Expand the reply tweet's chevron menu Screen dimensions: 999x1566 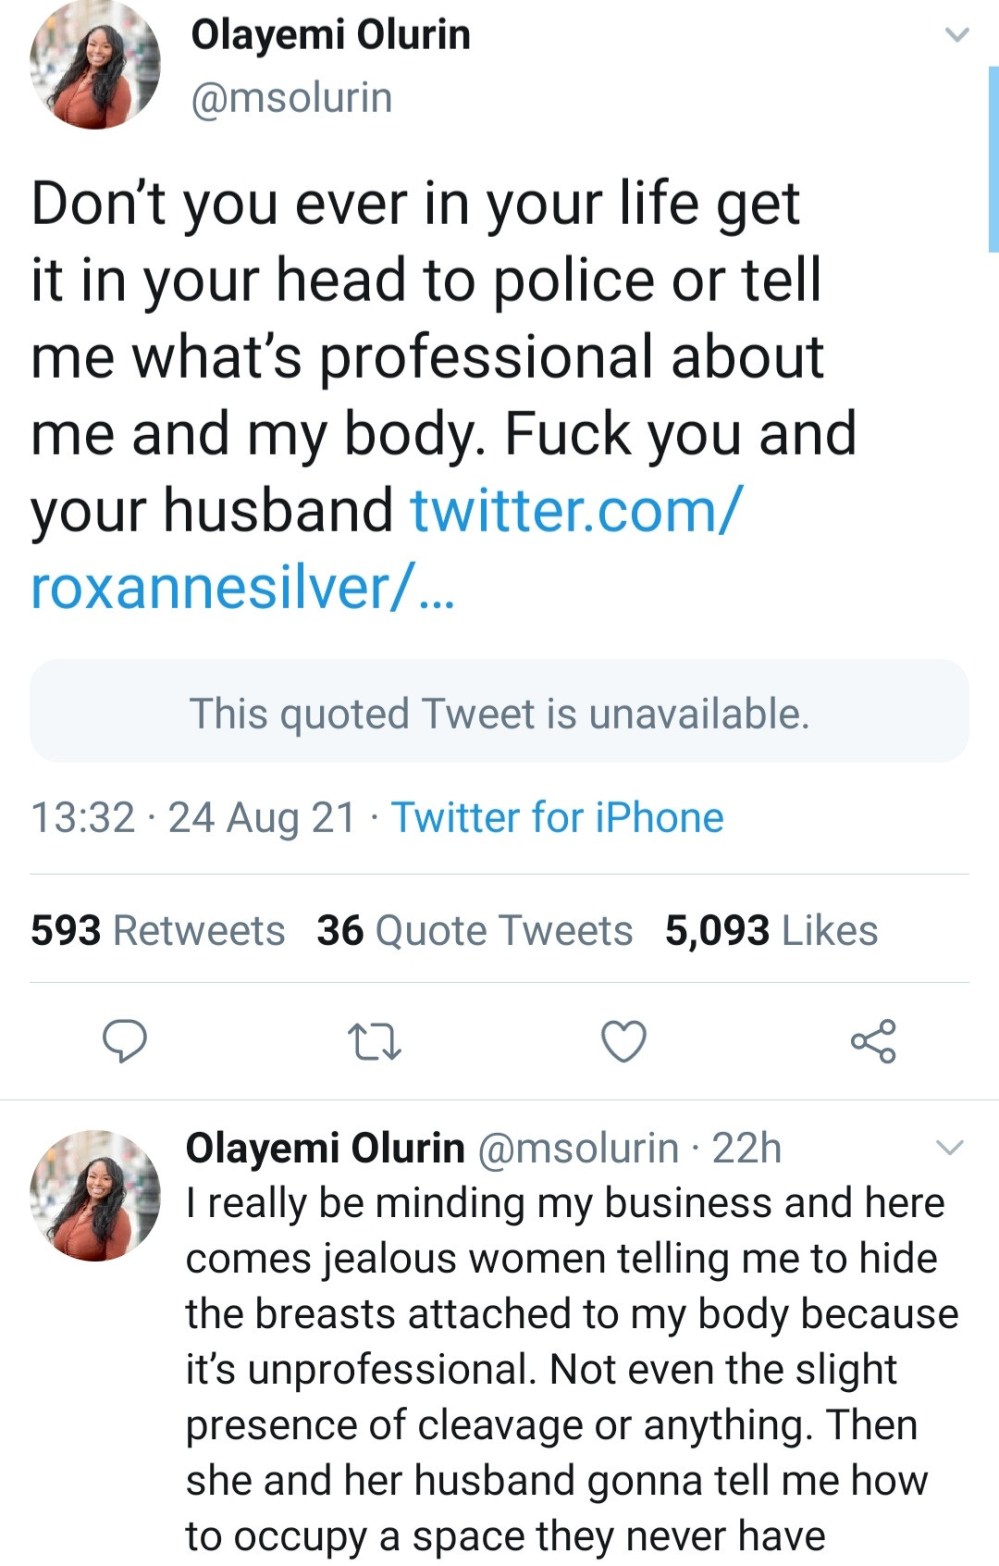949,1147
